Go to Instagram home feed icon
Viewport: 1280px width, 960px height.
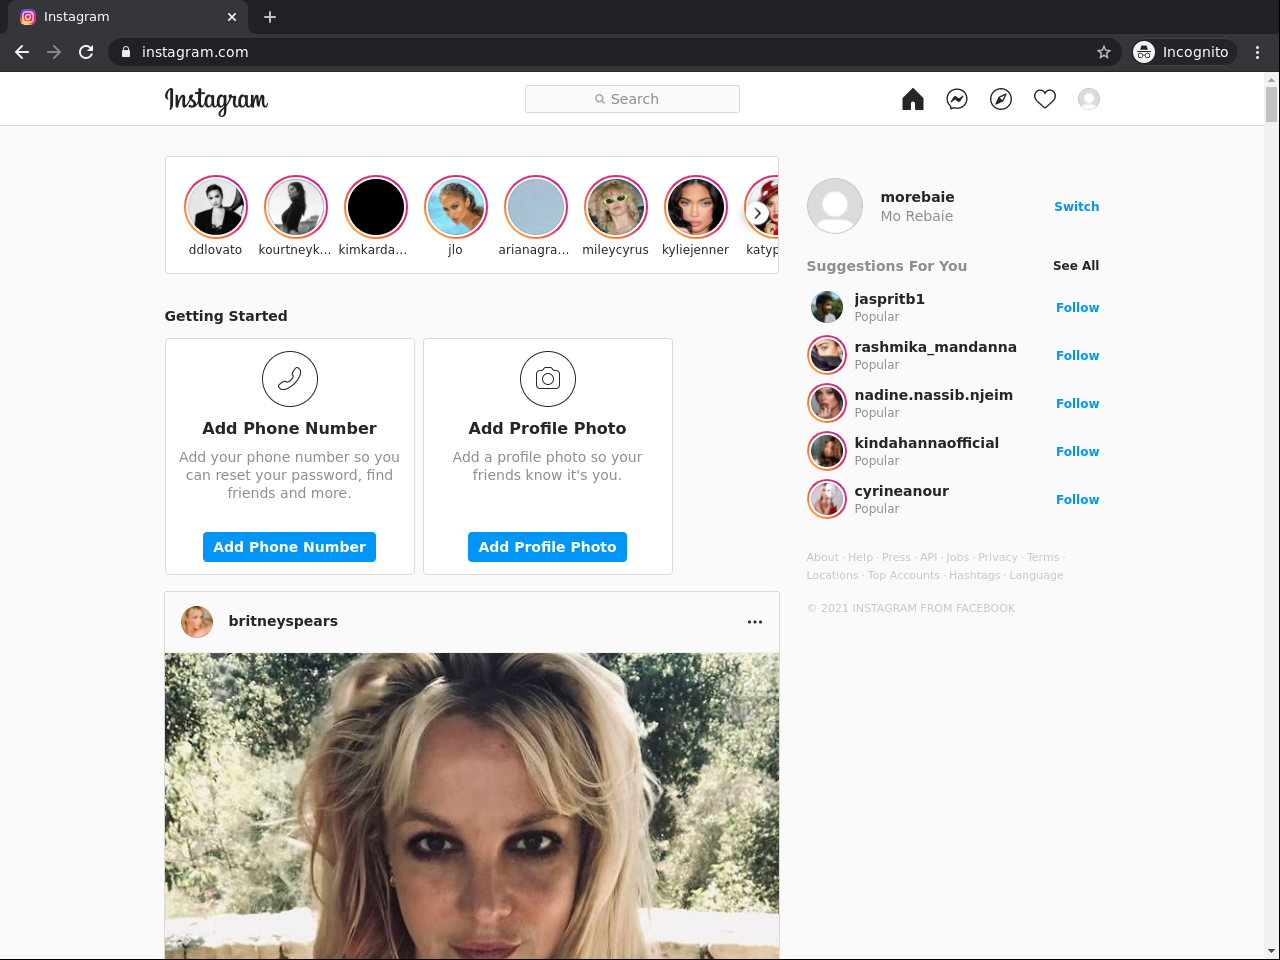click(913, 99)
